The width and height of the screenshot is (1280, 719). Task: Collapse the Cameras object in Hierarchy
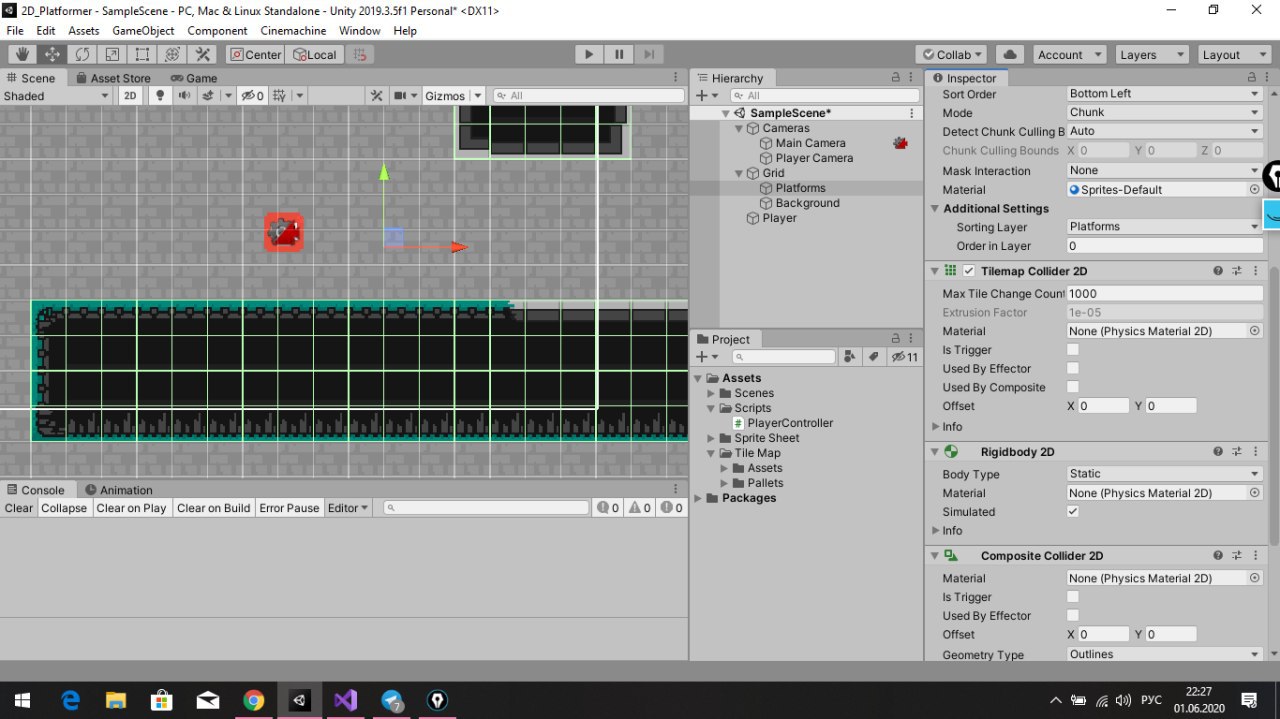(x=740, y=128)
